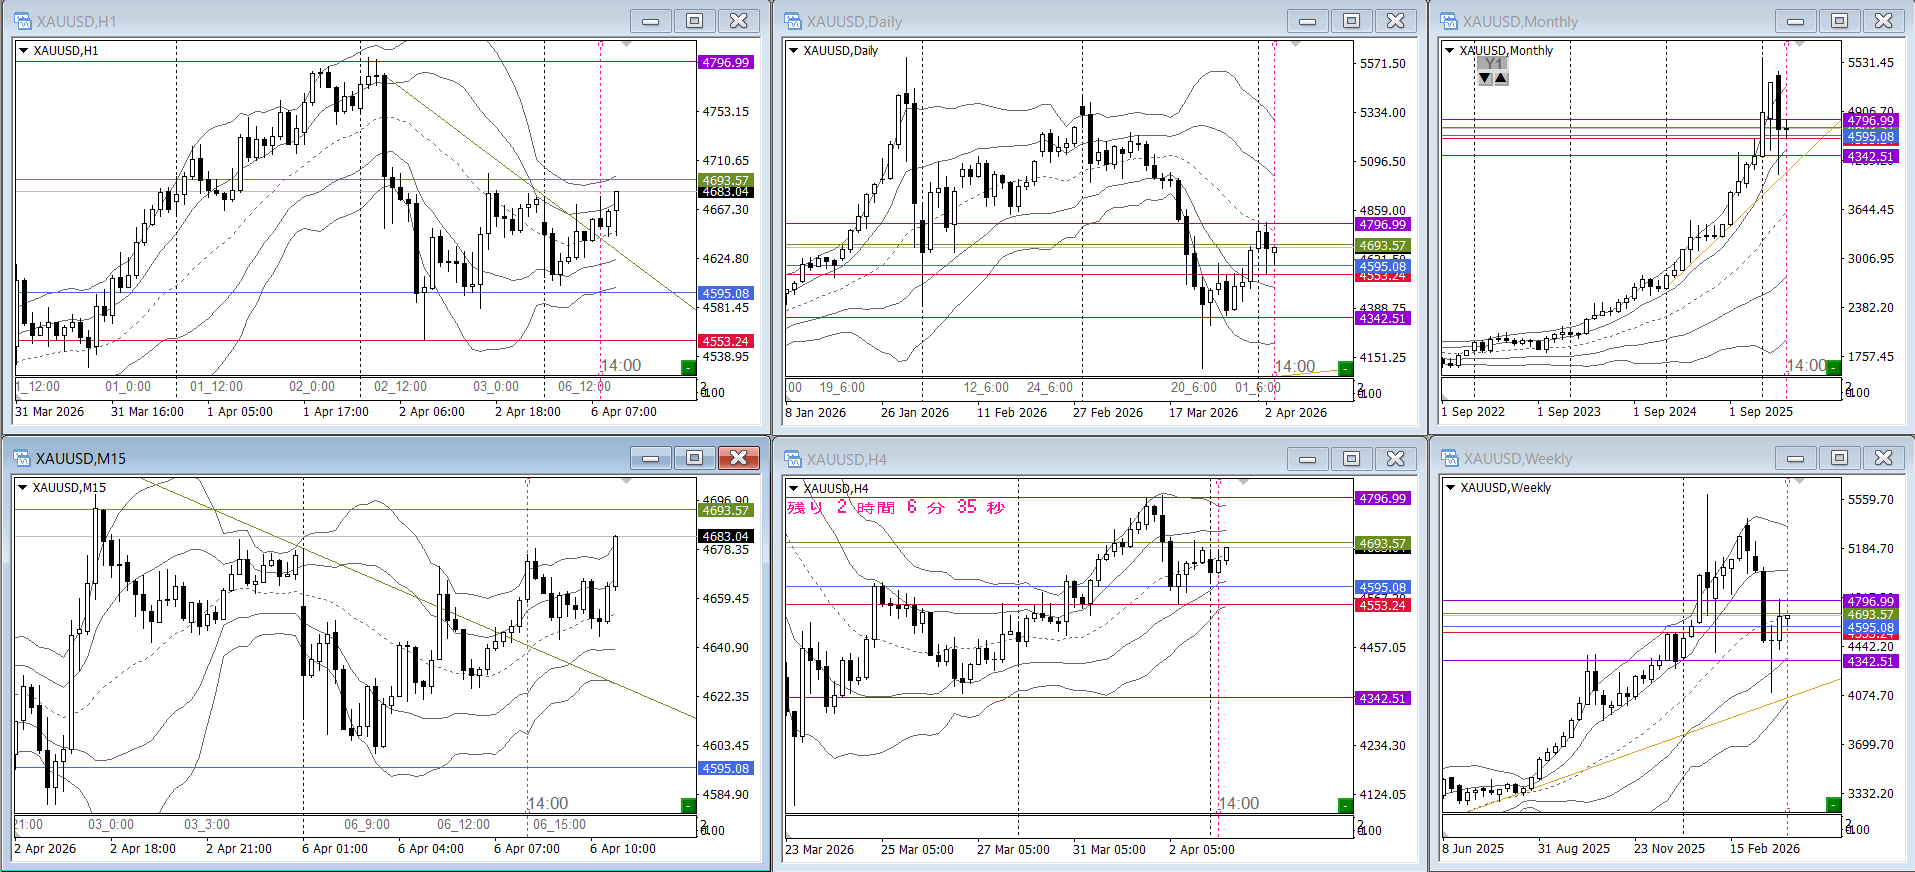Click the XAUUSD,M15 chart window icon
The width and height of the screenshot is (1915, 872).
click(22, 458)
